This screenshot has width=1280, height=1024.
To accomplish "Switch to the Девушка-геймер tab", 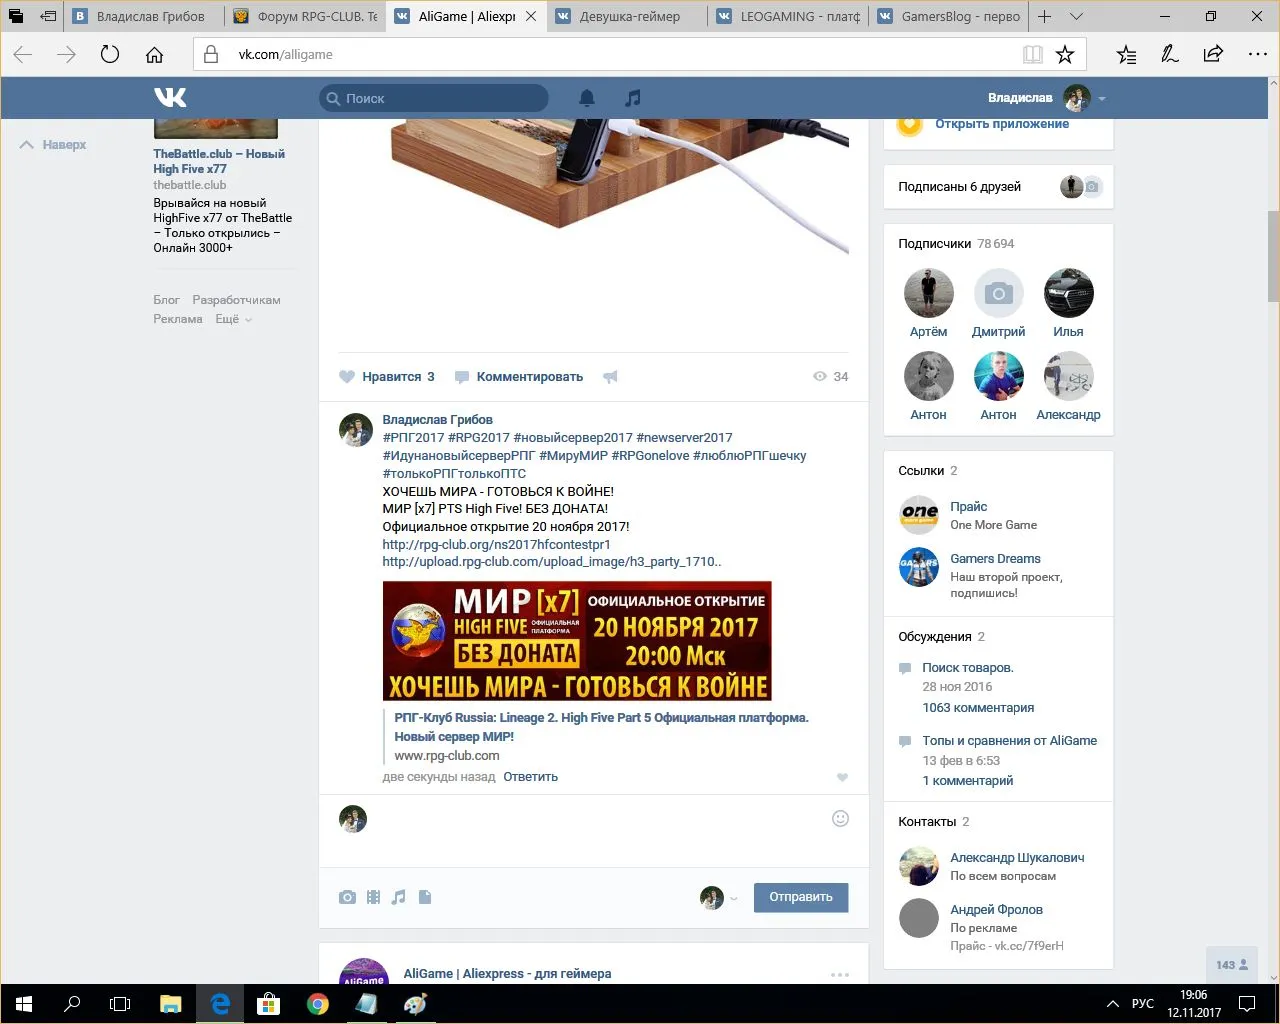I will [627, 16].
